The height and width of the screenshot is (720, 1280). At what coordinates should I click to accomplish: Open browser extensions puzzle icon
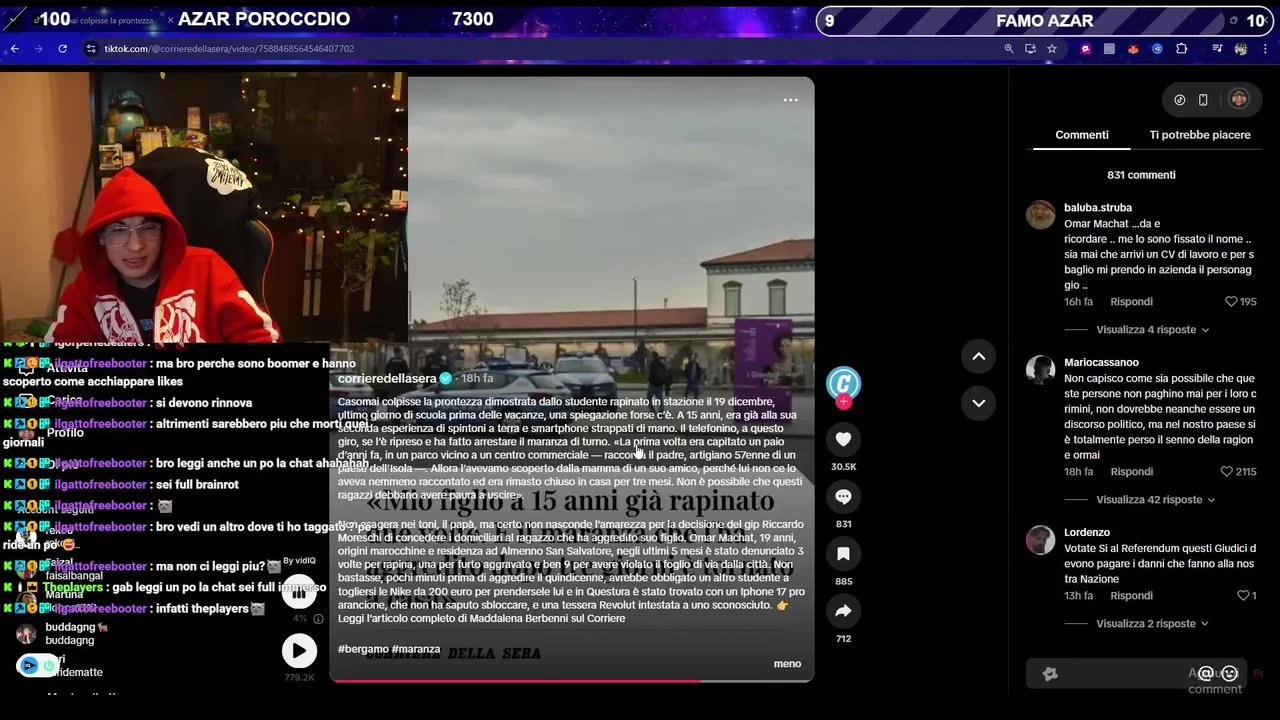[x=1181, y=48]
